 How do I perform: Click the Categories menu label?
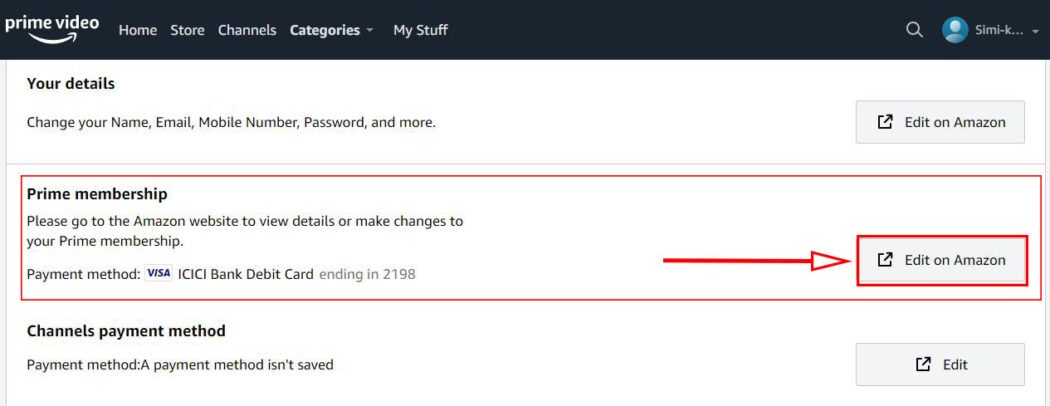coord(324,30)
